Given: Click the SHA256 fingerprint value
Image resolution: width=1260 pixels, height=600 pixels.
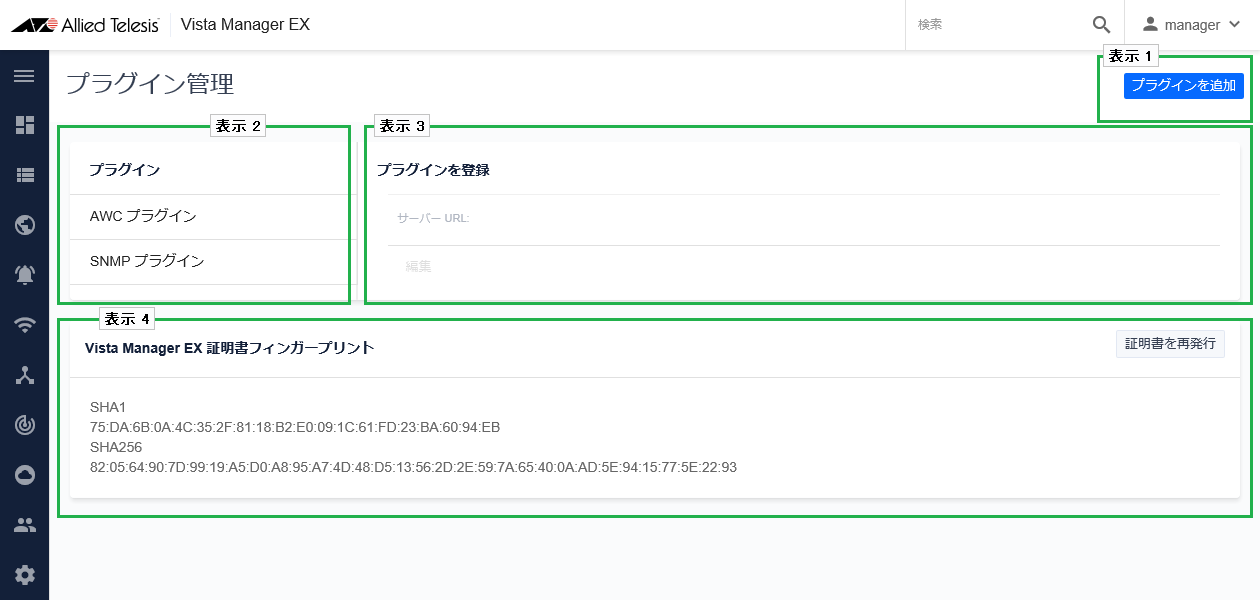Looking at the screenshot, I should click(413, 467).
